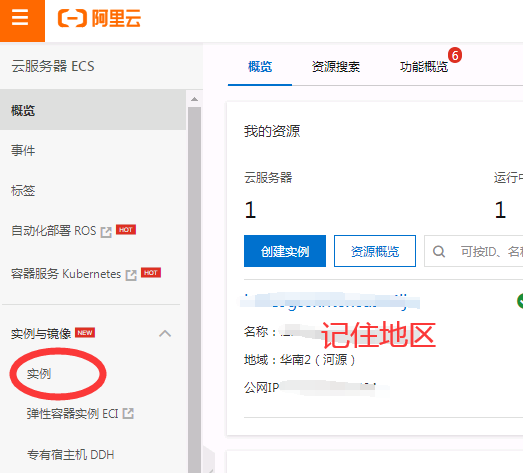Click the NEW badge beside 实例与镜像
The width and height of the screenshot is (523, 473).
tap(85, 333)
